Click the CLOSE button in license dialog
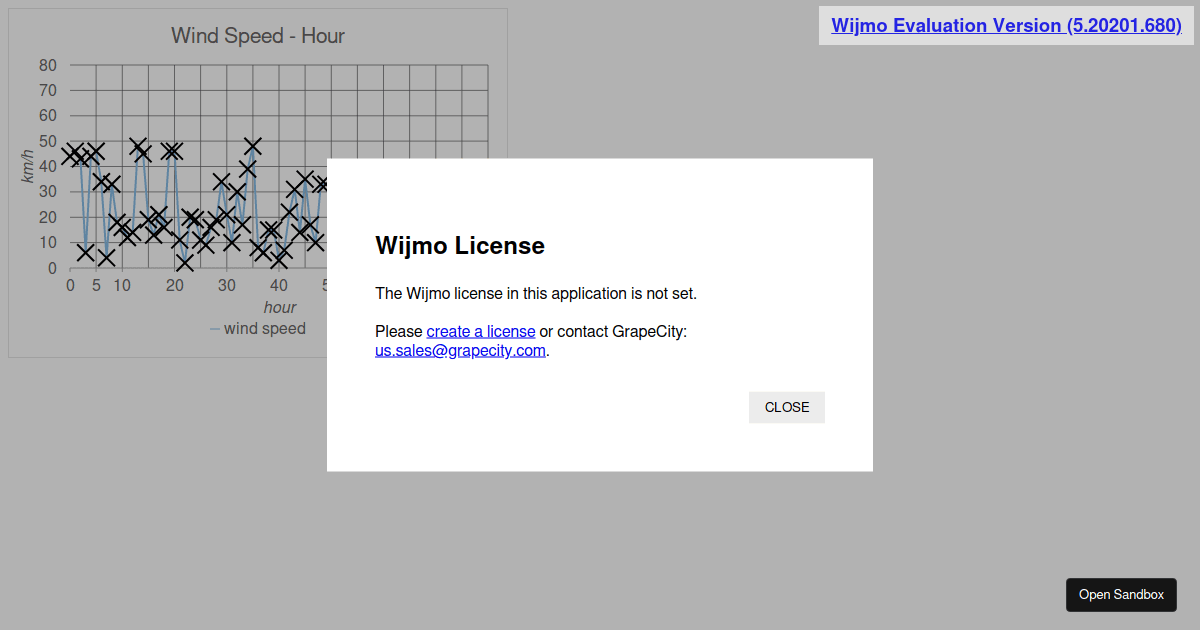Viewport: 1200px width, 630px height. [786, 407]
